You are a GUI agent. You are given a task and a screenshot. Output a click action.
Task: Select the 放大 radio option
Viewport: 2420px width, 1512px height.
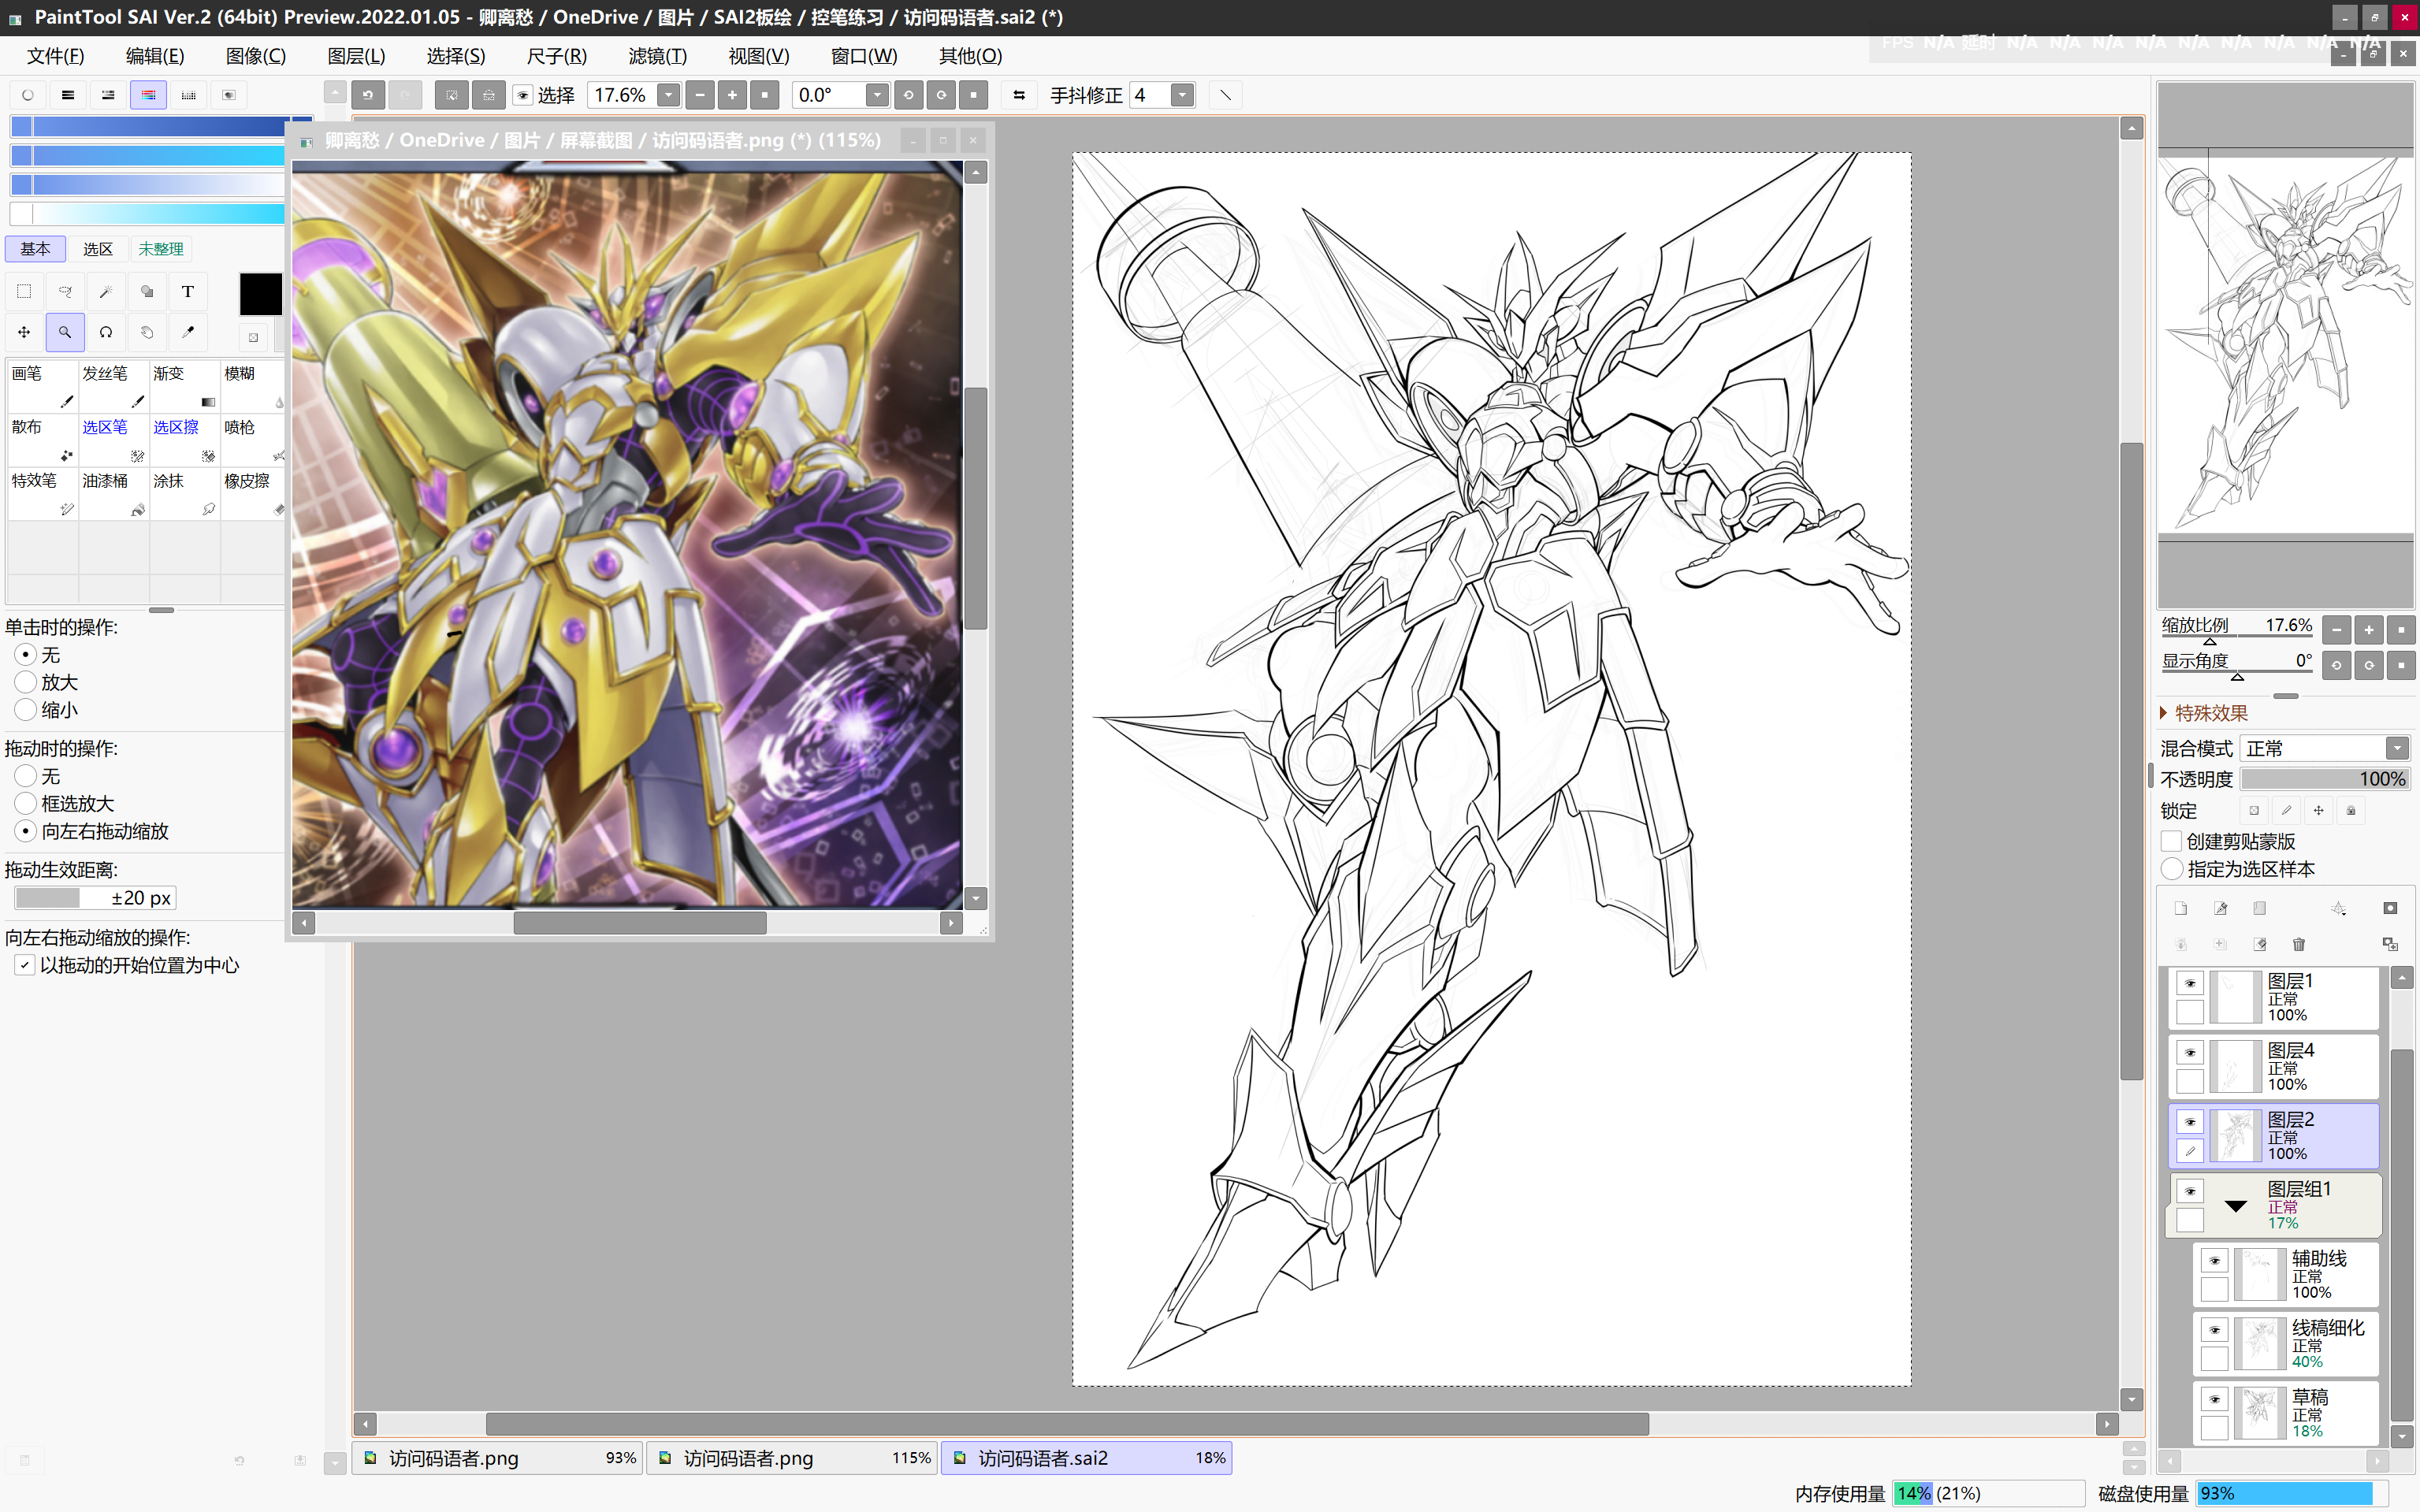26,682
